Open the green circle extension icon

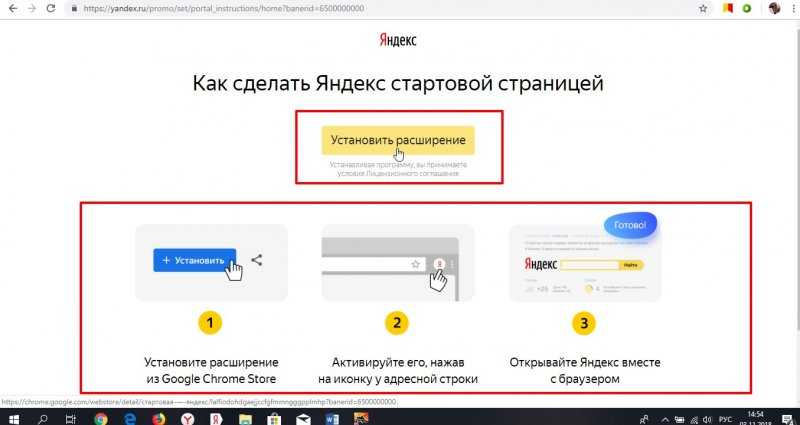[x=747, y=9]
